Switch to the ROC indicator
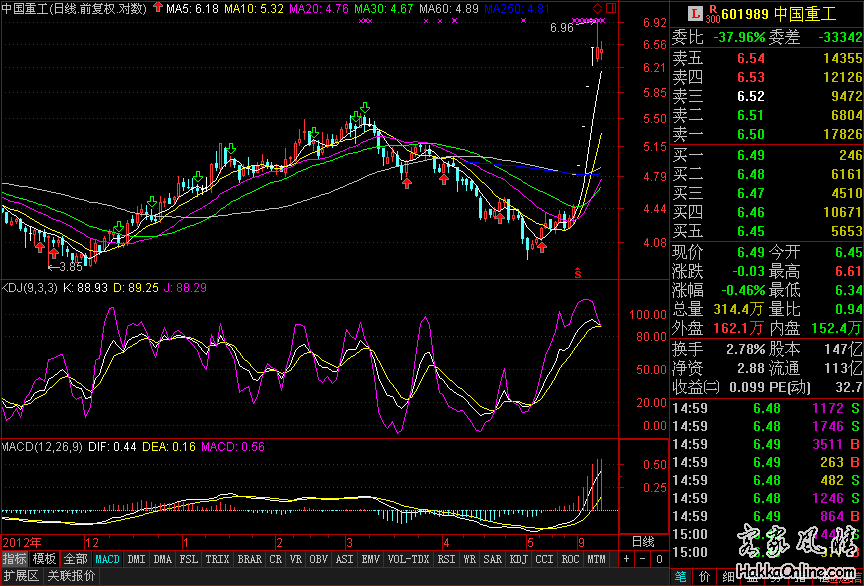This screenshot has width=864, height=586. point(570,559)
